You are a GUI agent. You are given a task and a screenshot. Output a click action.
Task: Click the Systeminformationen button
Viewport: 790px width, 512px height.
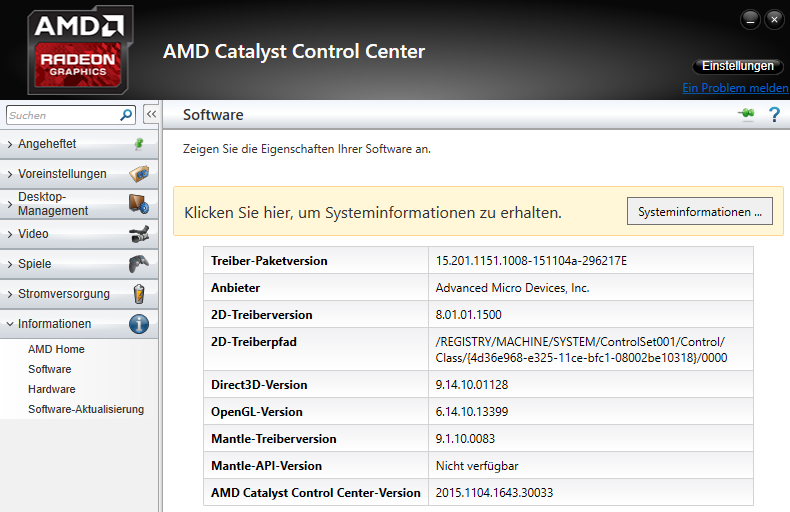(x=699, y=212)
